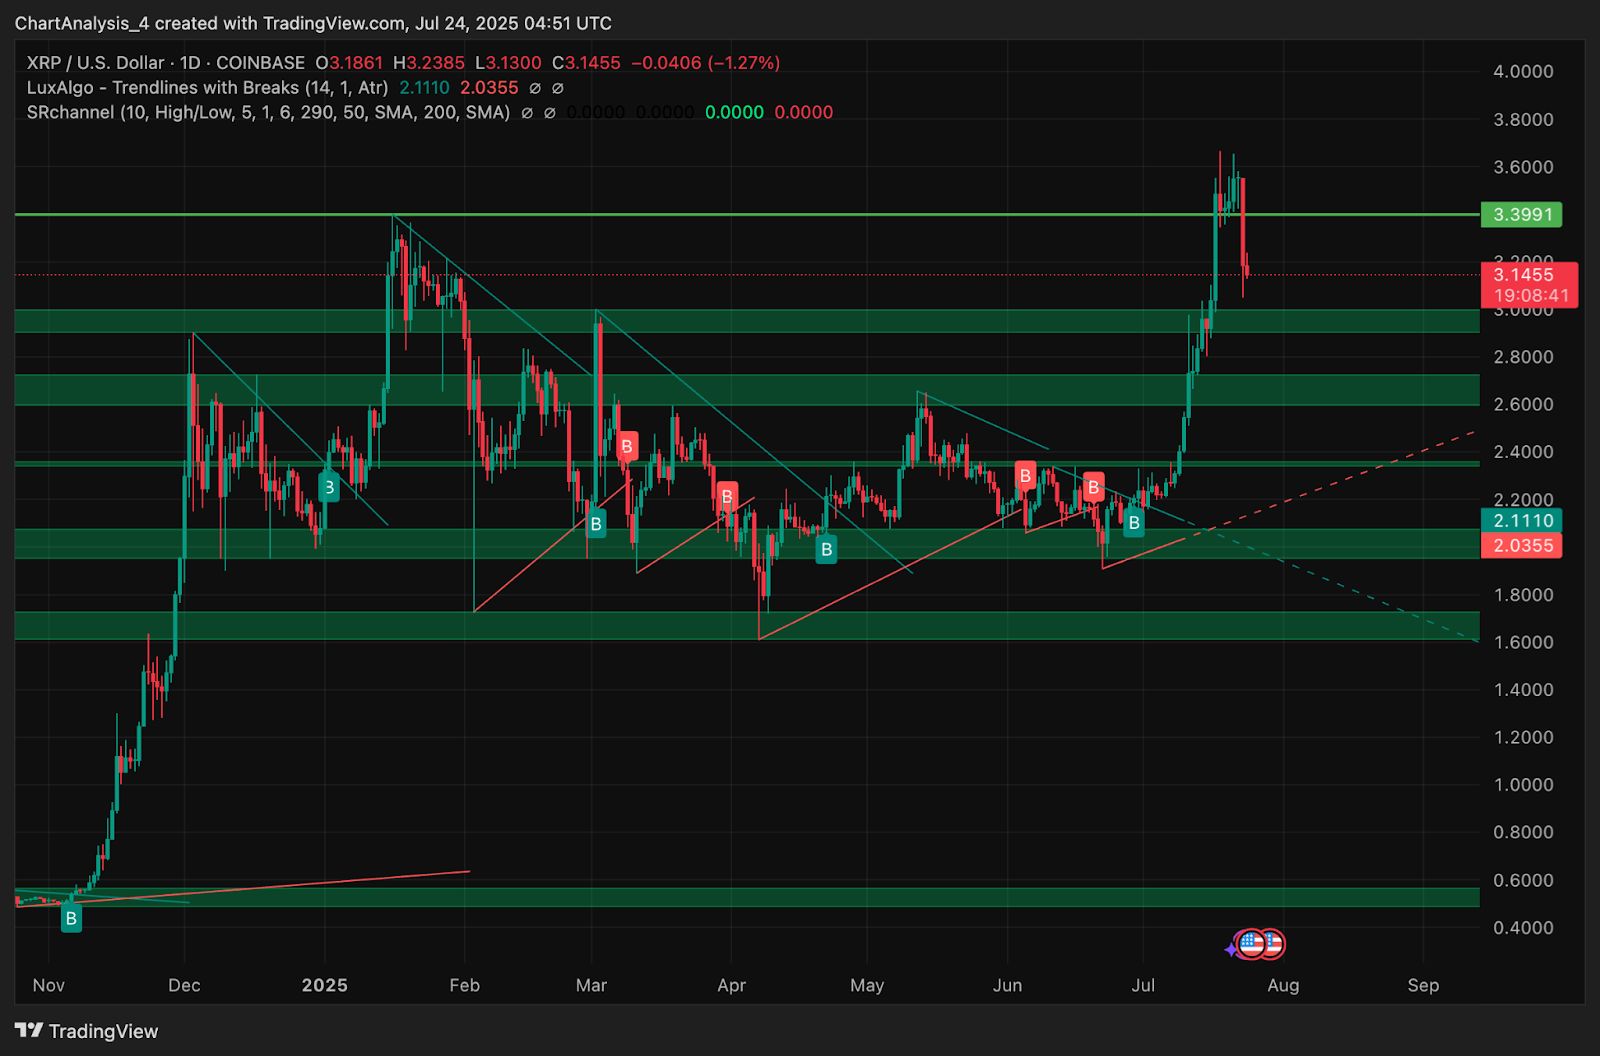Screen dimensions: 1600x1056
Task: Click the Aug label on time axis
Action: pos(1283,986)
